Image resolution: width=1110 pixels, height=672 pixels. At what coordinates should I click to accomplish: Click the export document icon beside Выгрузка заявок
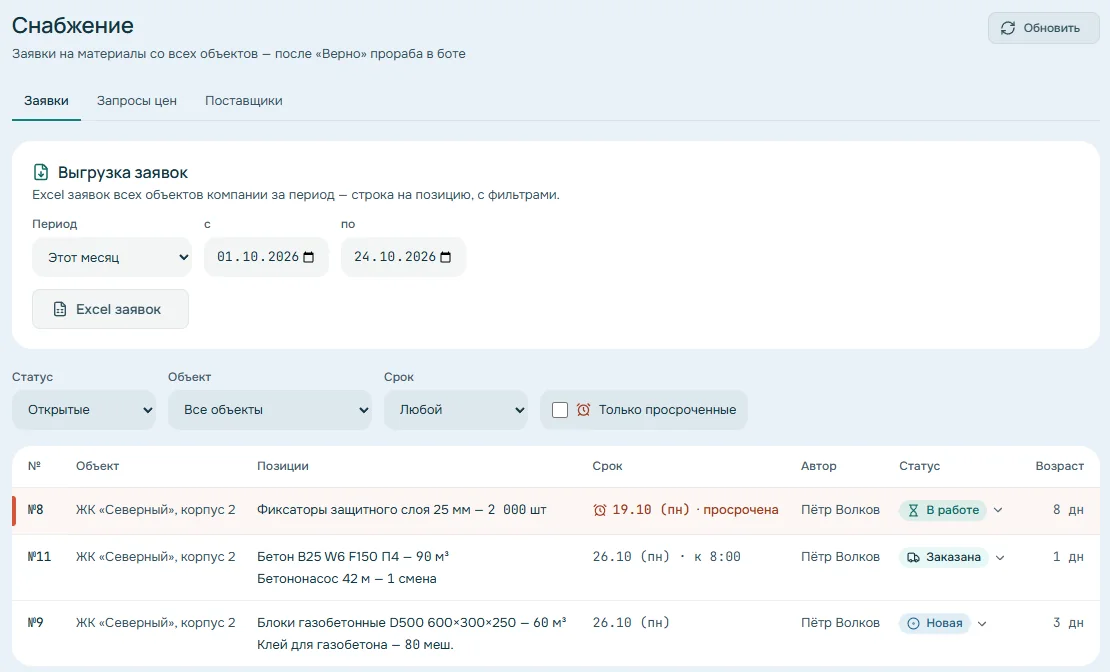pos(41,172)
